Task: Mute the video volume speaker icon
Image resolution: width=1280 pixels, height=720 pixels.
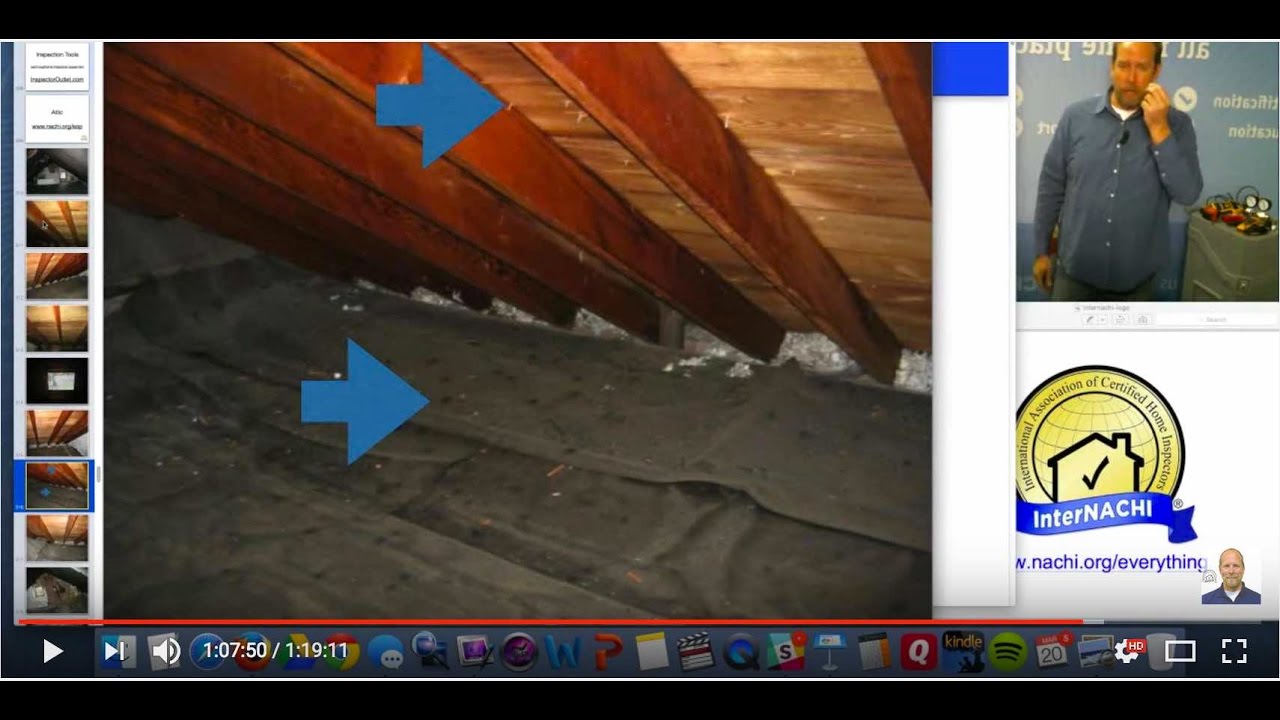Action: (165, 652)
